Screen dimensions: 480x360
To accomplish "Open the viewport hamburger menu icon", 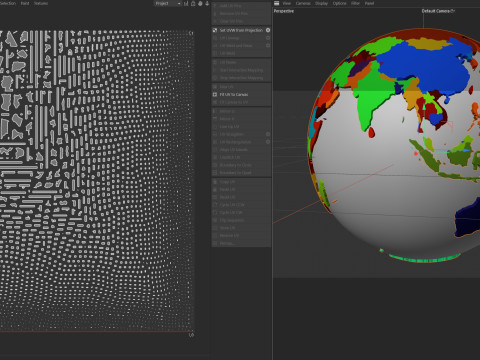I will tap(277, 3).
